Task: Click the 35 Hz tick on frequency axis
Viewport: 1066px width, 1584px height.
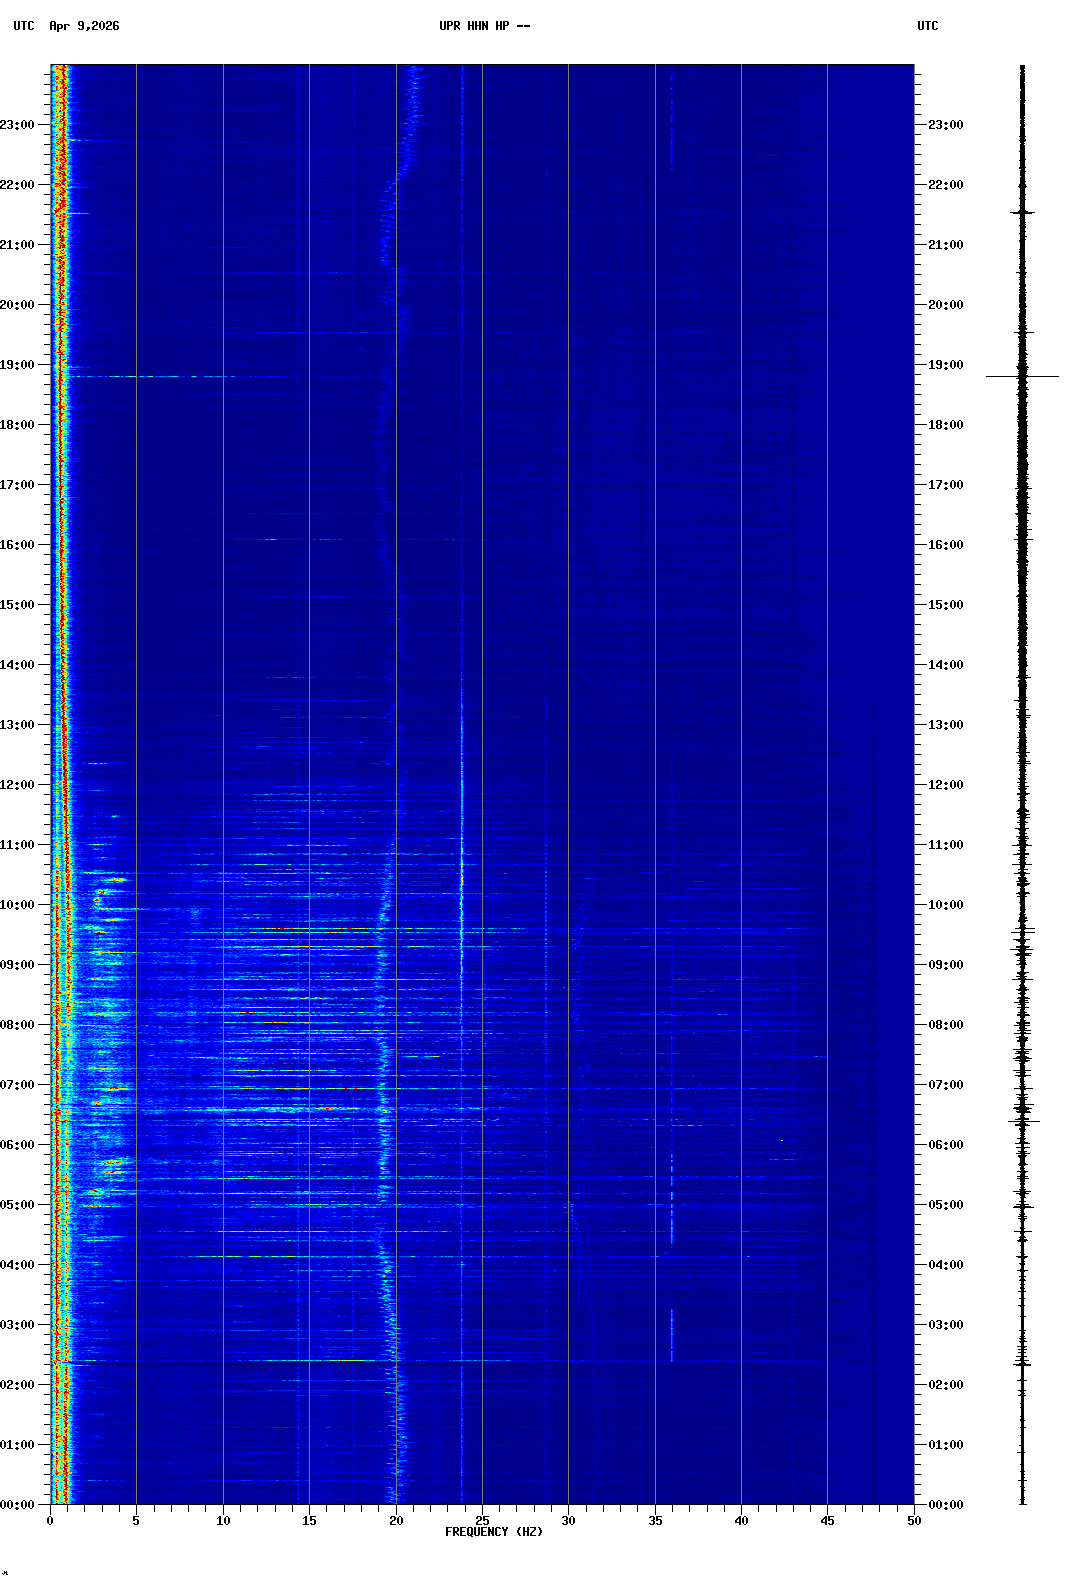Action: click(655, 1520)
